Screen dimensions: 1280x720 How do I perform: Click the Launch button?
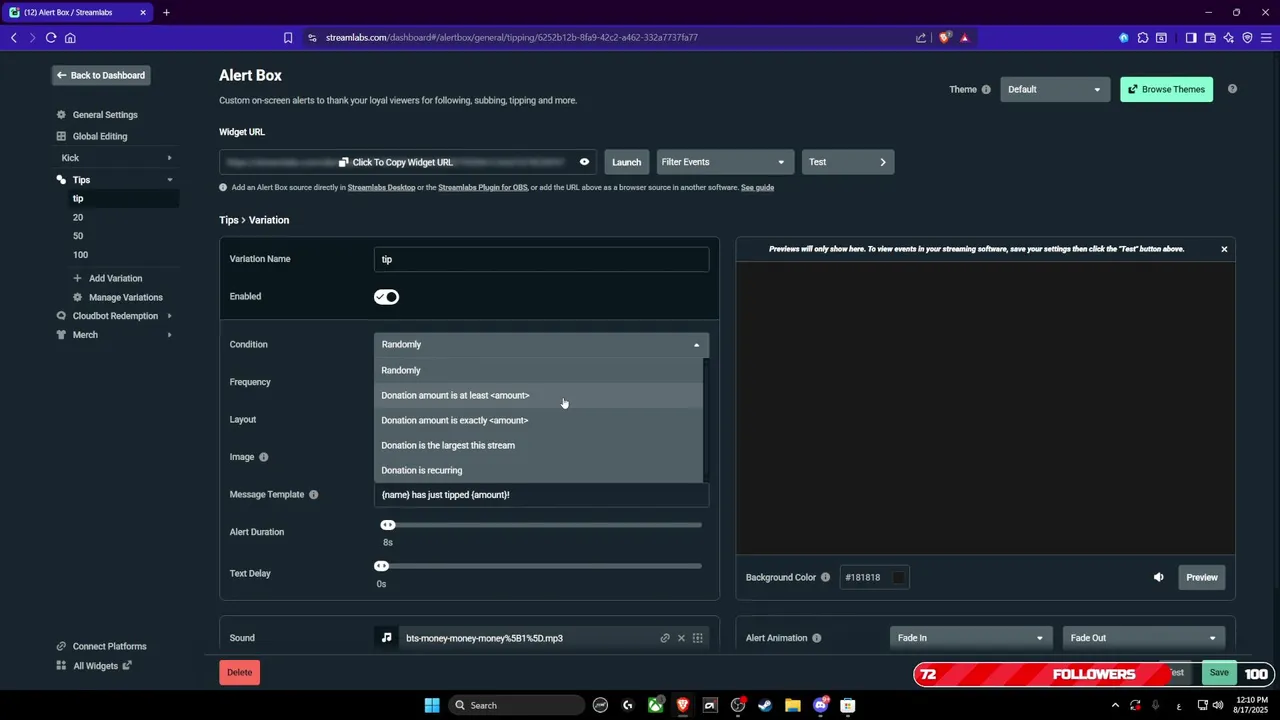(x=627, y=162)
